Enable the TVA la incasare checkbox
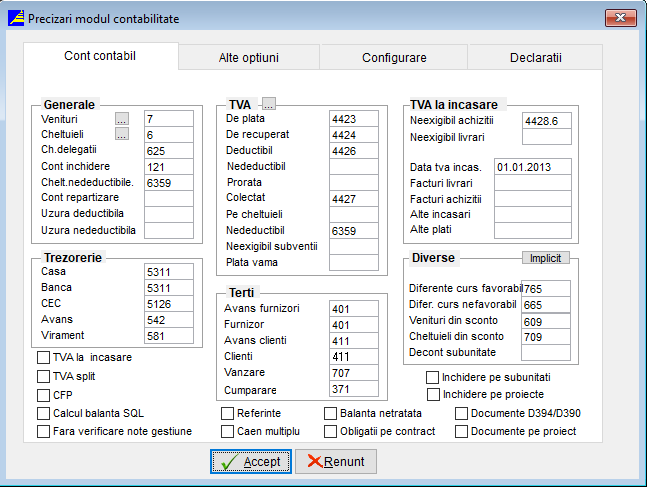 [x=43, y=357]
